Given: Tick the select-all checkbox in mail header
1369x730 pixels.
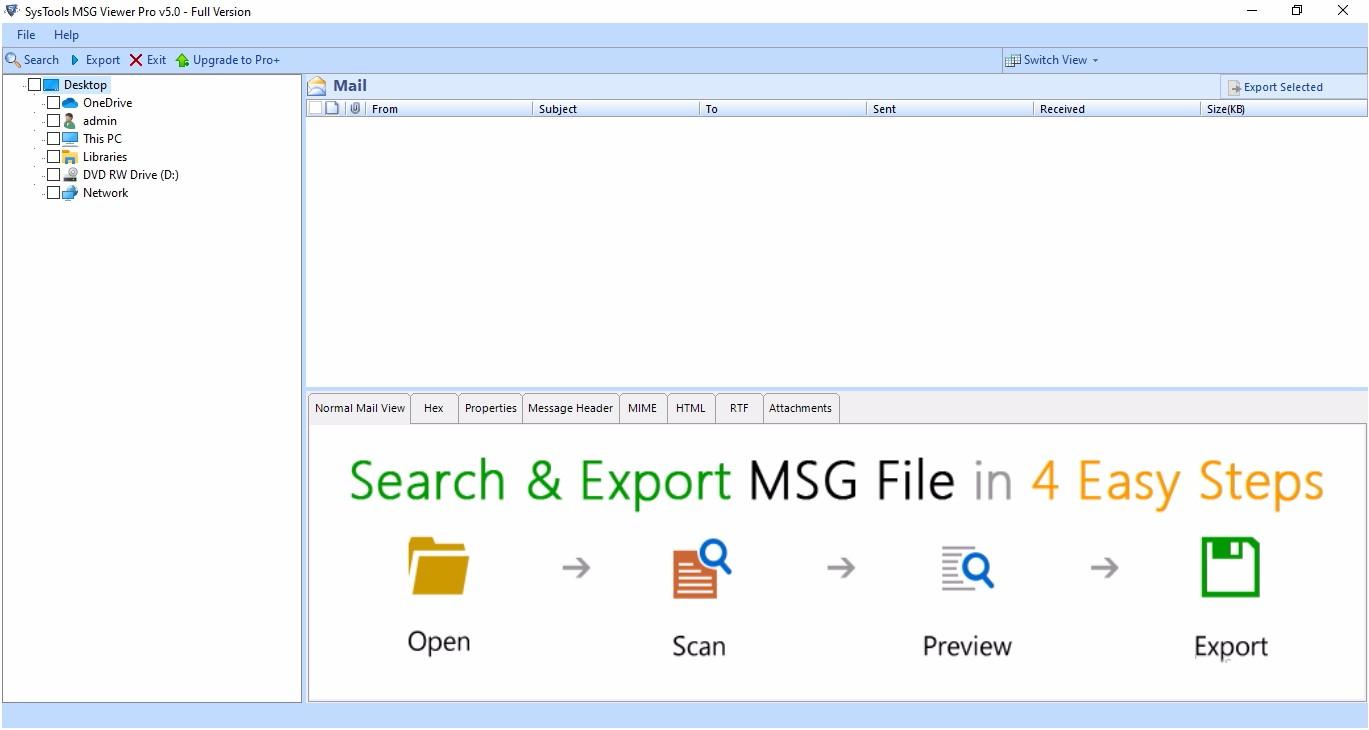Looking at the screenshot, I should (316, 108).
